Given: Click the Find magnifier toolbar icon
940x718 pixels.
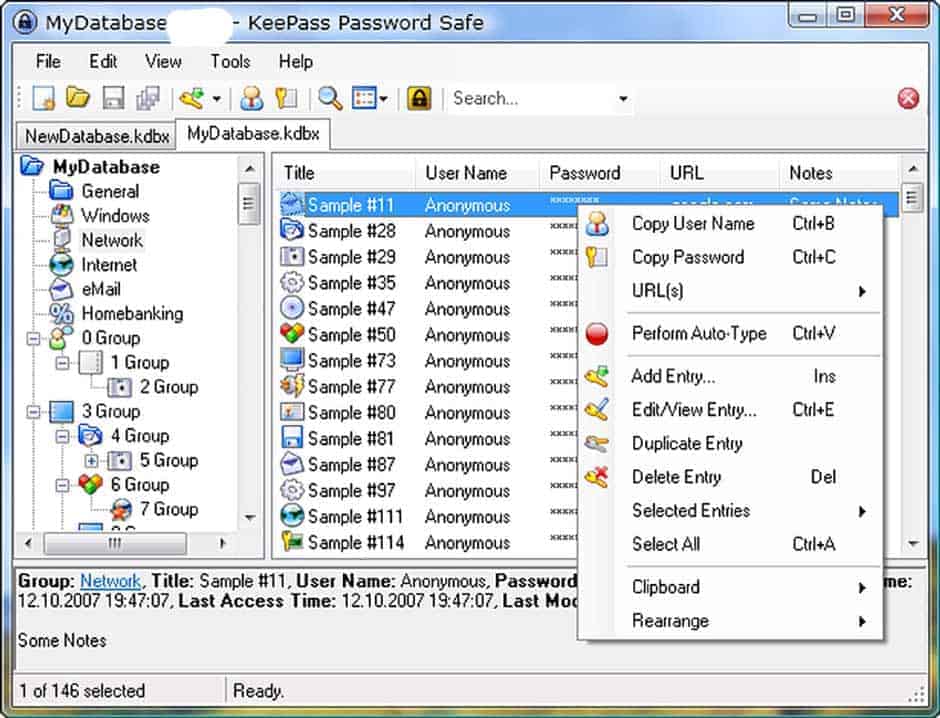Looking at the screenshot, I should pyautogui.click(x=330, y=98).
